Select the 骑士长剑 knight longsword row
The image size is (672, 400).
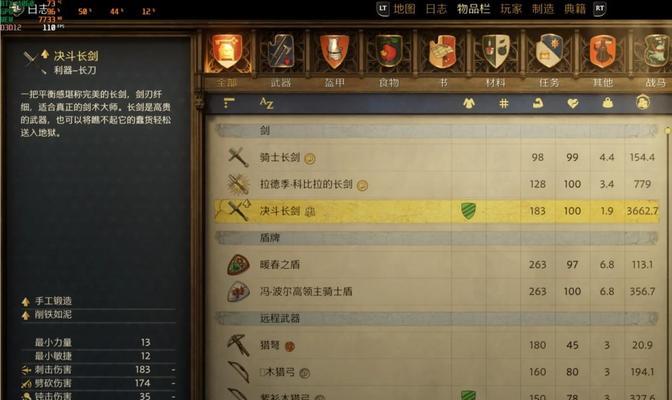[436, 157]
